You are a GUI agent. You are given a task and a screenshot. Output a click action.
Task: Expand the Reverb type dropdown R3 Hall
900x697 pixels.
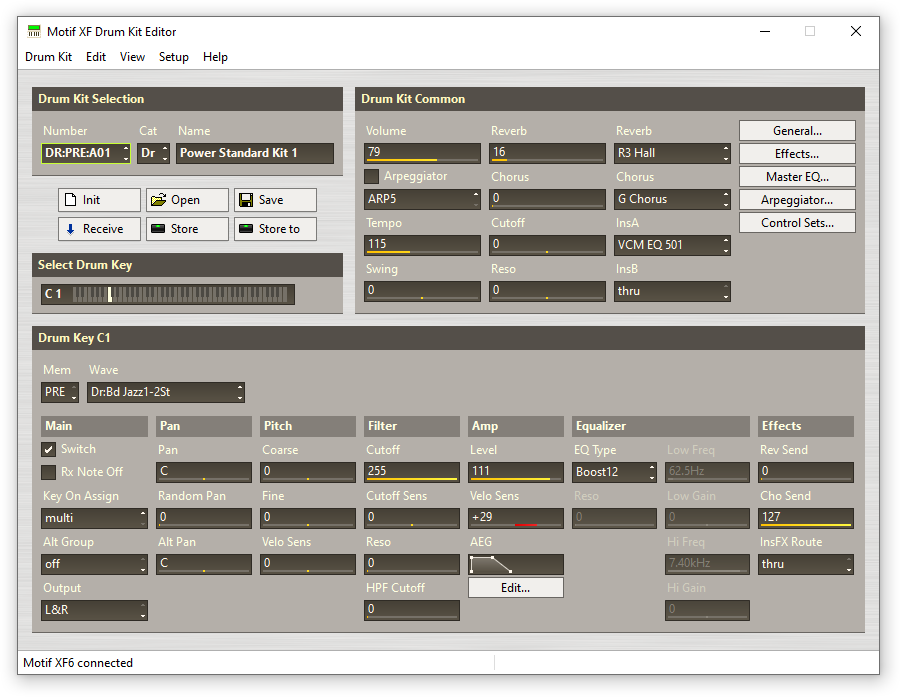tap(672, 153)
